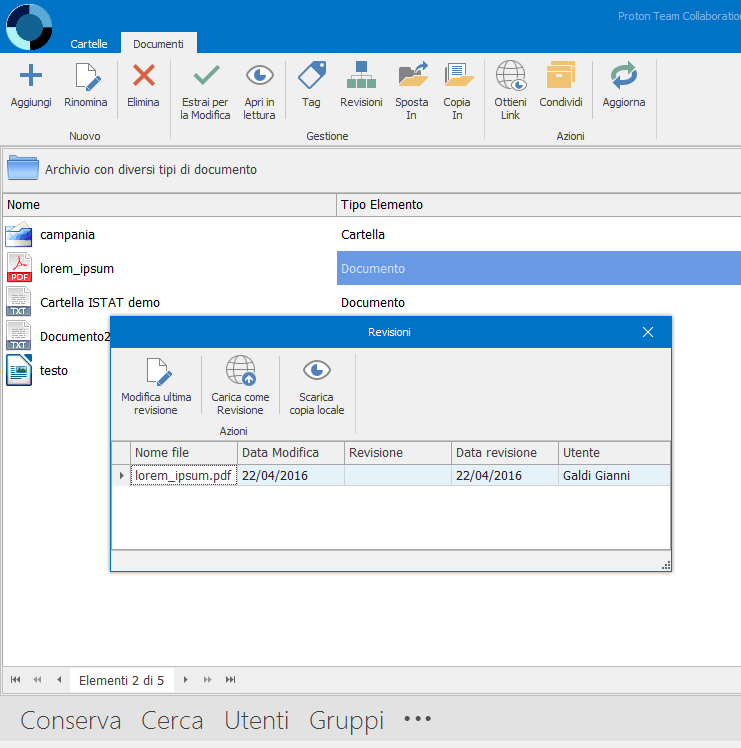
Task: Go to last element in pager
Action: (230, 679)
